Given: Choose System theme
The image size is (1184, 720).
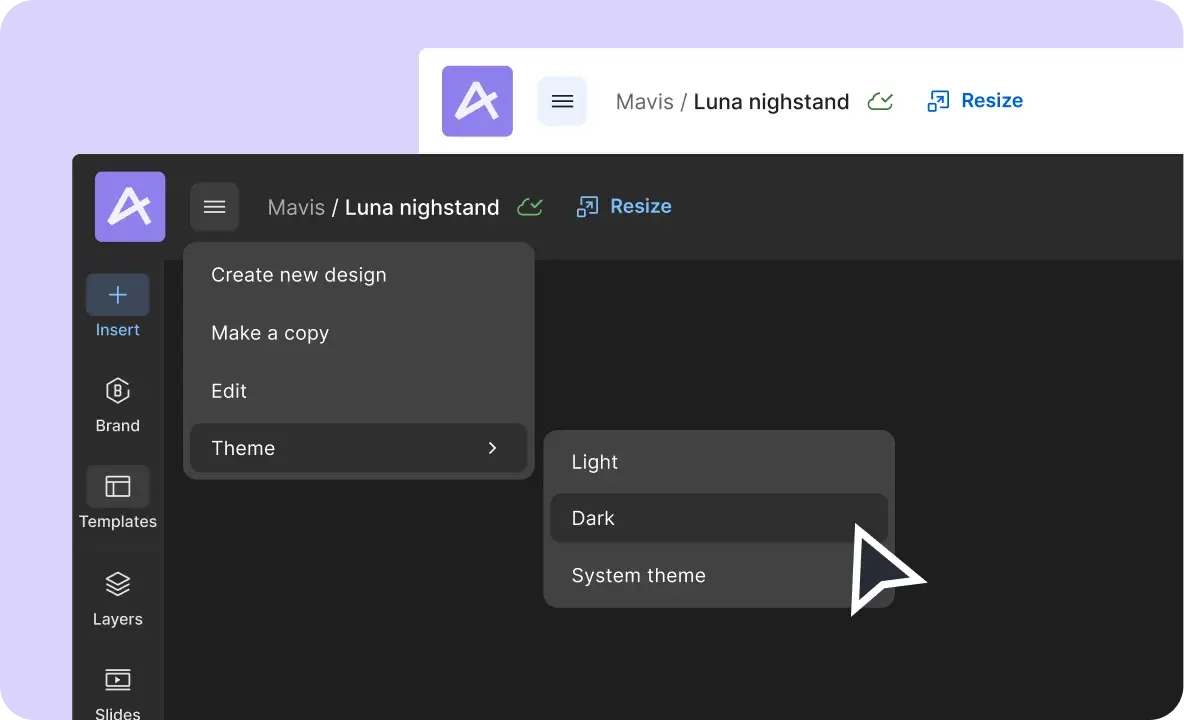Looking at the screenshot, I should point(638,575).
